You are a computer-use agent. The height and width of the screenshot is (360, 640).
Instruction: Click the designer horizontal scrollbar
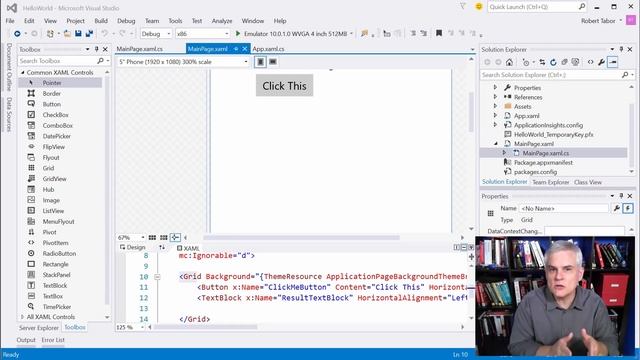[301, 237]
